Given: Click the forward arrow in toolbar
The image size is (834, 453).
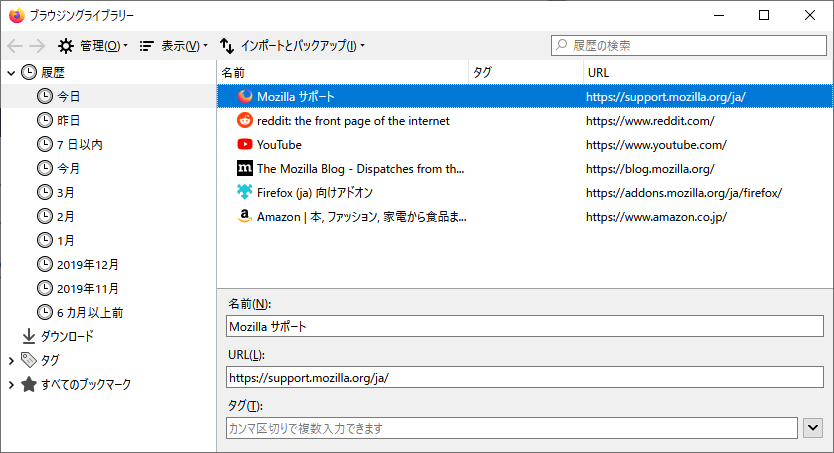Looking at the screenshot, I should tap(37, 46).
